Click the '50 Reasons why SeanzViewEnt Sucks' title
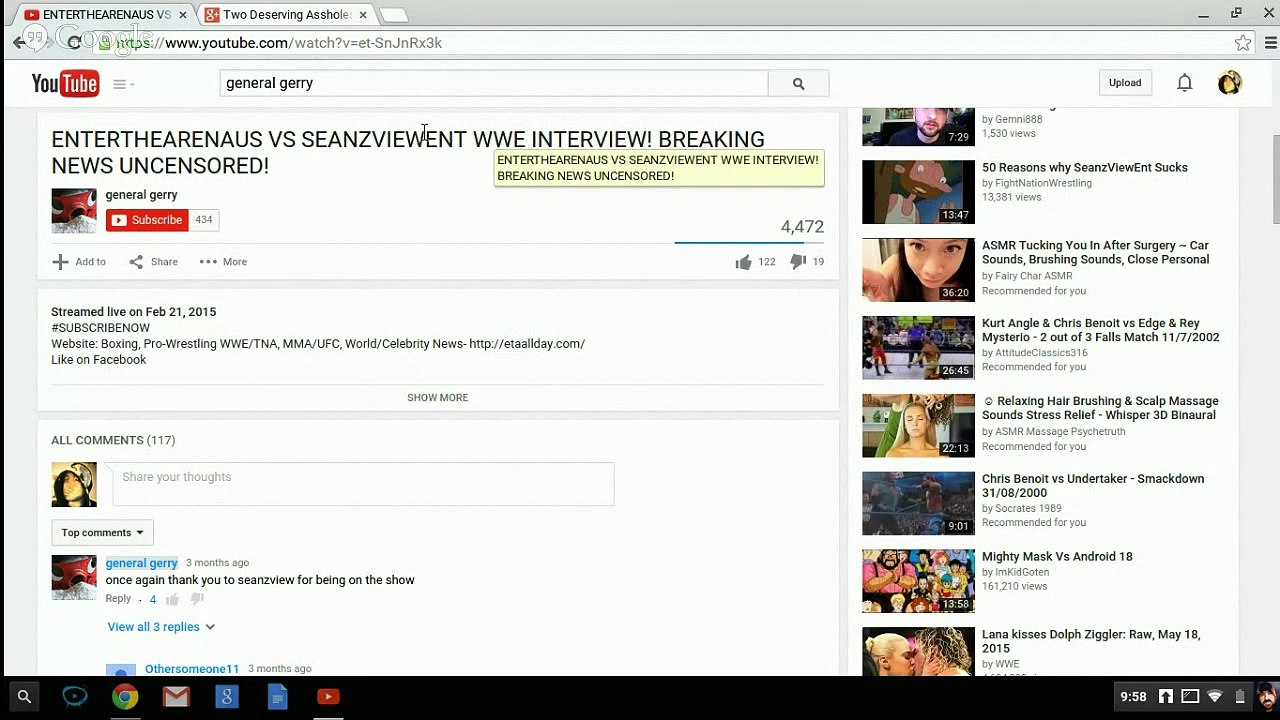Screen dimensions: 1280x720 [1085, 168]
